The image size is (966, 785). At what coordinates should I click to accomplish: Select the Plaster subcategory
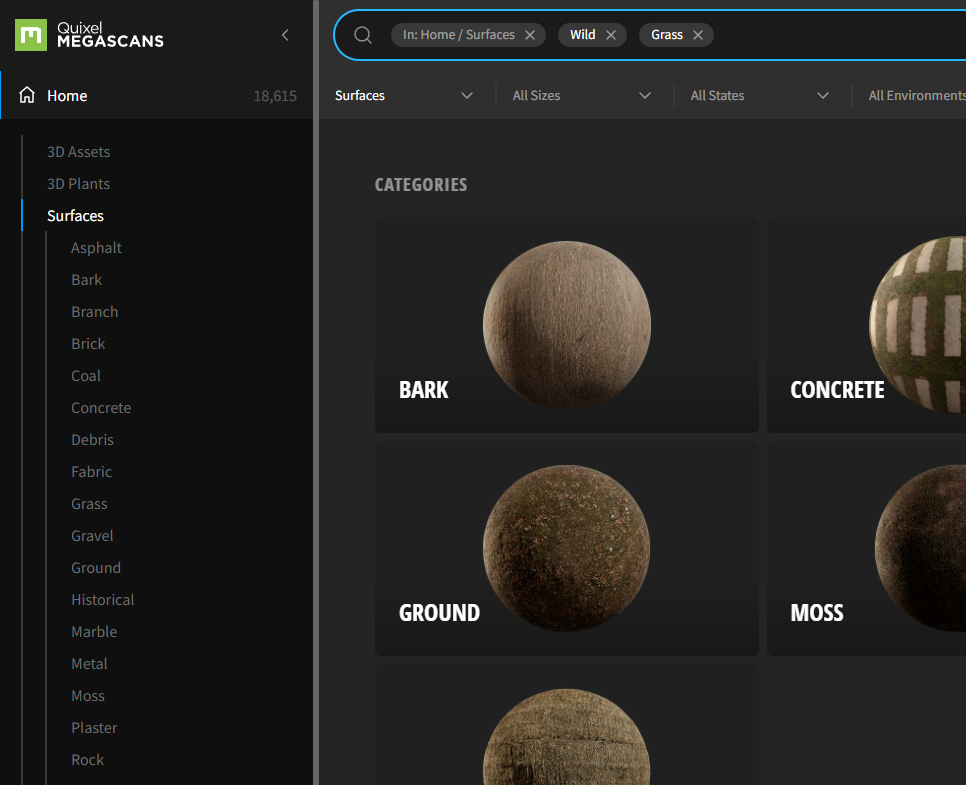tap(94, 728)
